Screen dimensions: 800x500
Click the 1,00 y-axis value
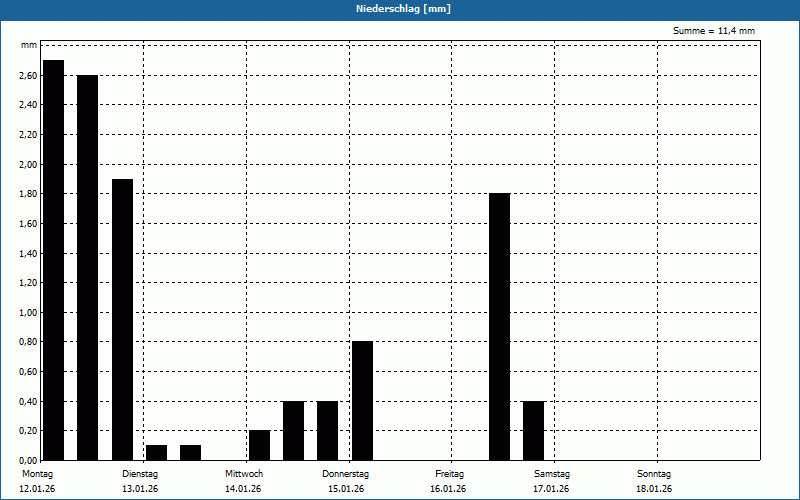(29, 312)
